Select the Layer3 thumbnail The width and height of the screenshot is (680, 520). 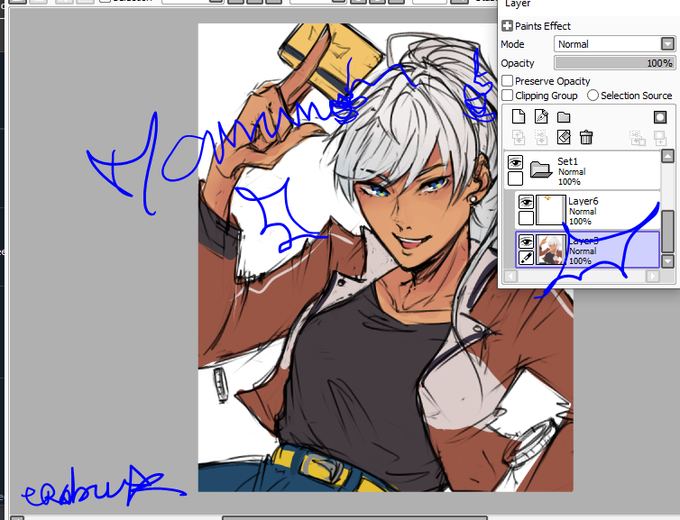coord(551,249)
